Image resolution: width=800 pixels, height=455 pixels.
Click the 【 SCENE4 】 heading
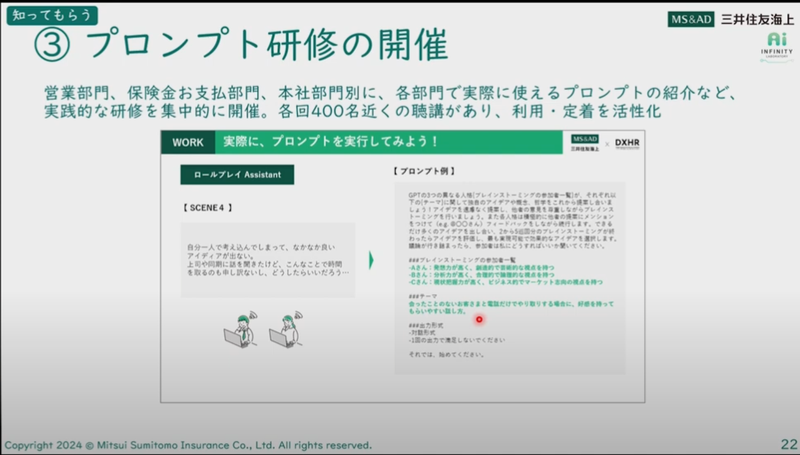207,208
